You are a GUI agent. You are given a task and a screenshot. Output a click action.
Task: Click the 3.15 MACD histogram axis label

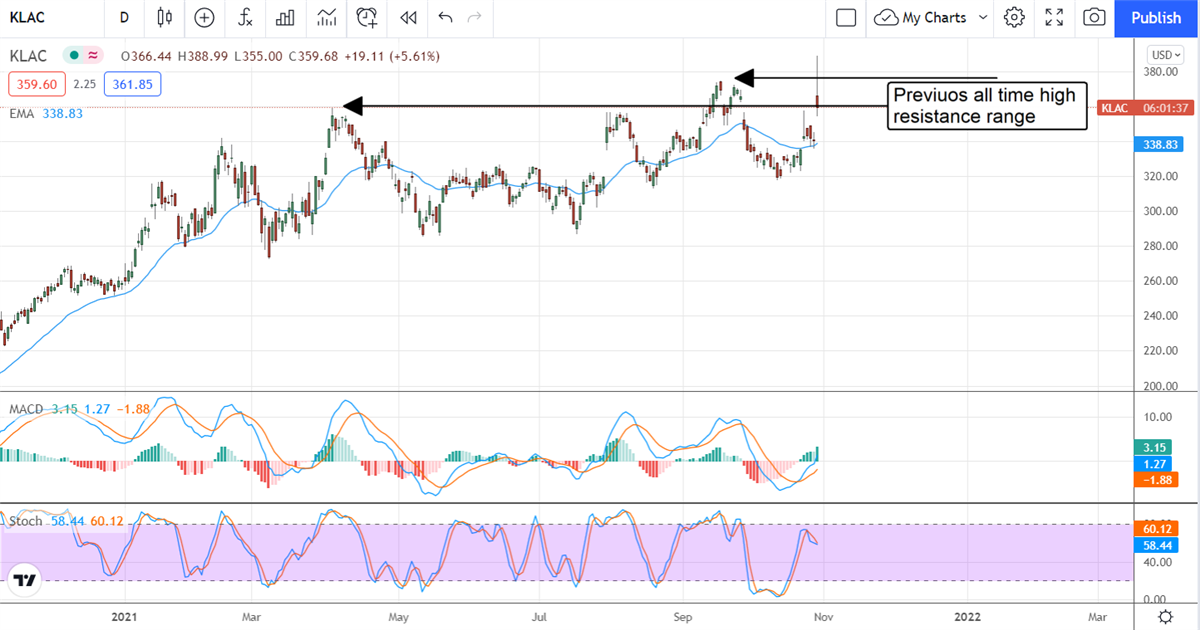tap(1152, 448)
